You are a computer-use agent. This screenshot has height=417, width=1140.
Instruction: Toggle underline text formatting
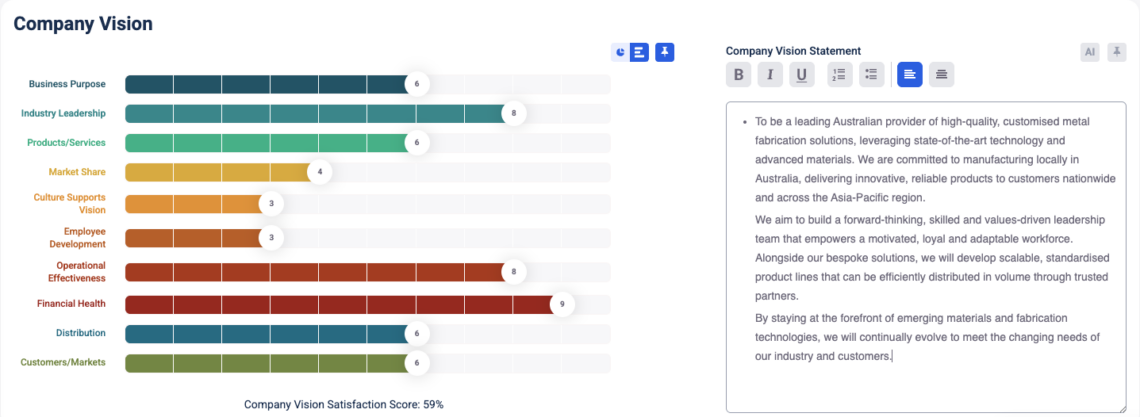[801, 74]
